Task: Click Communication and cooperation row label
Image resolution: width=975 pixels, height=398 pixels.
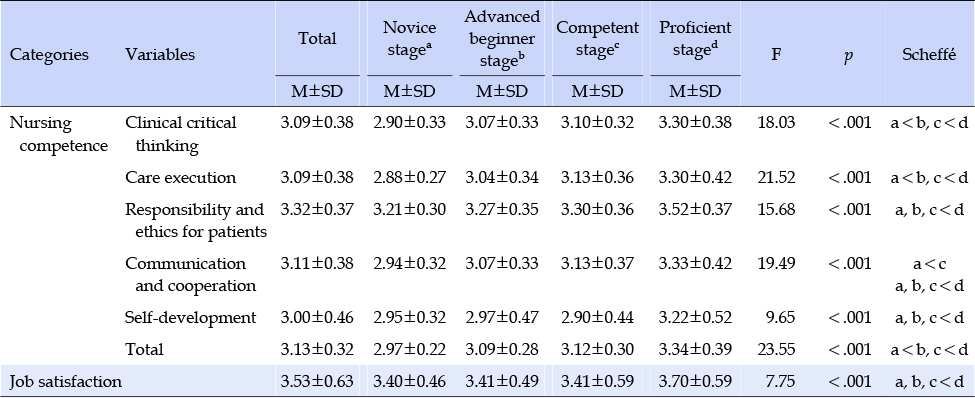Action: click(190, 274)
